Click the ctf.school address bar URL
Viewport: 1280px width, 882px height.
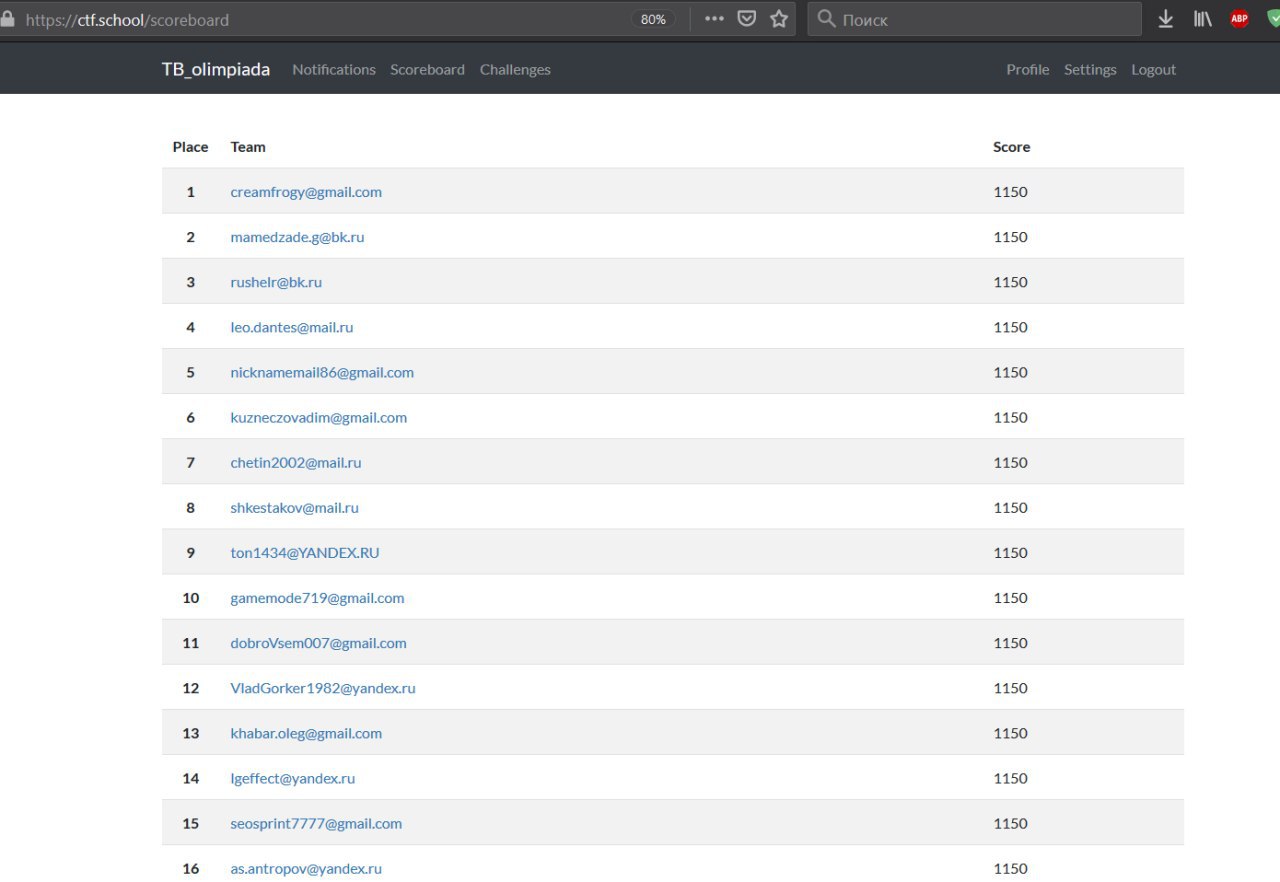[x=300, y=19]
